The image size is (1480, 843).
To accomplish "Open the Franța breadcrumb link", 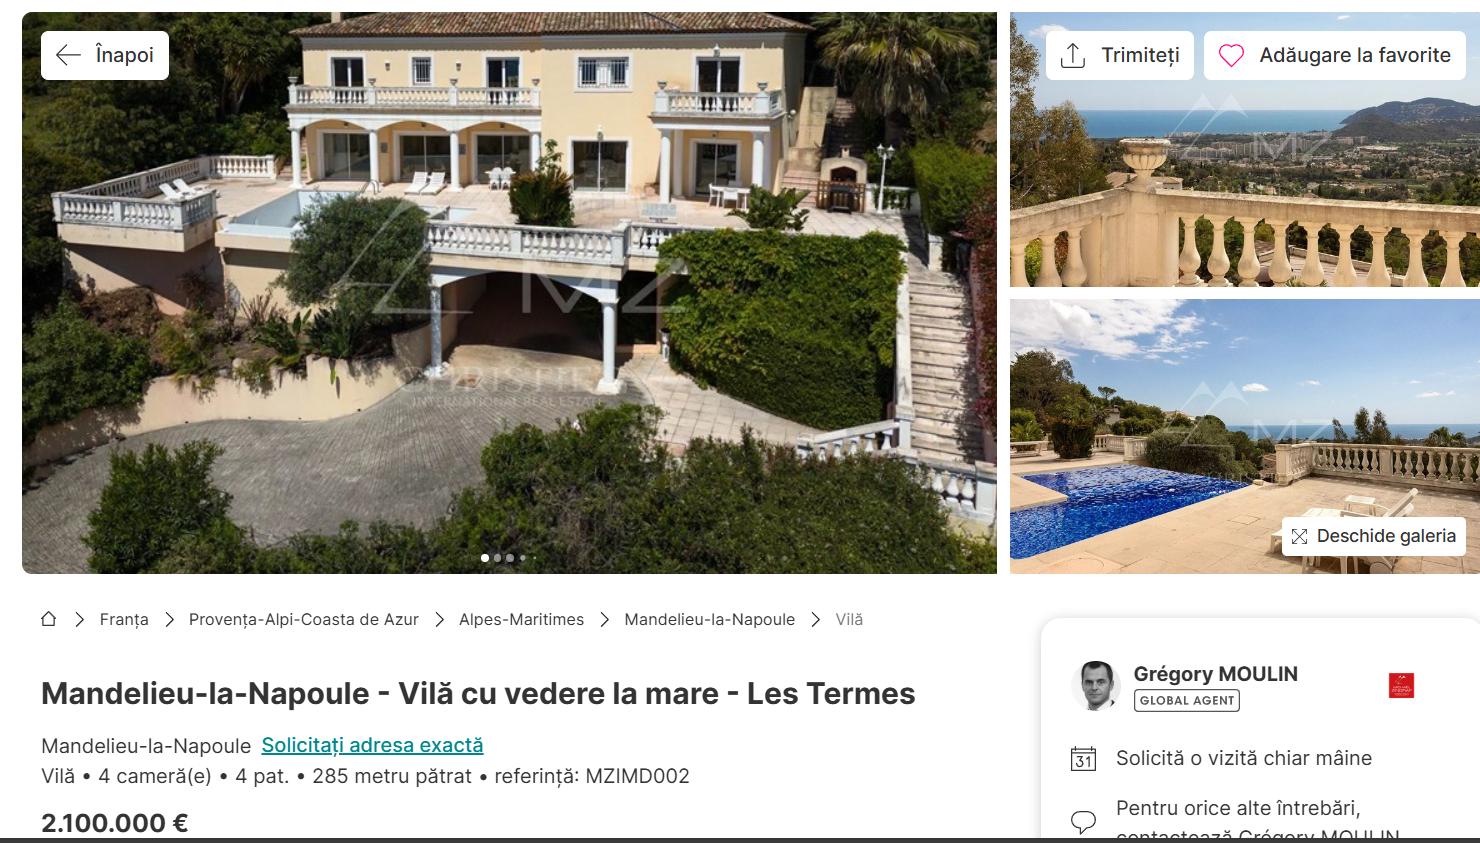I will (124, 619).
